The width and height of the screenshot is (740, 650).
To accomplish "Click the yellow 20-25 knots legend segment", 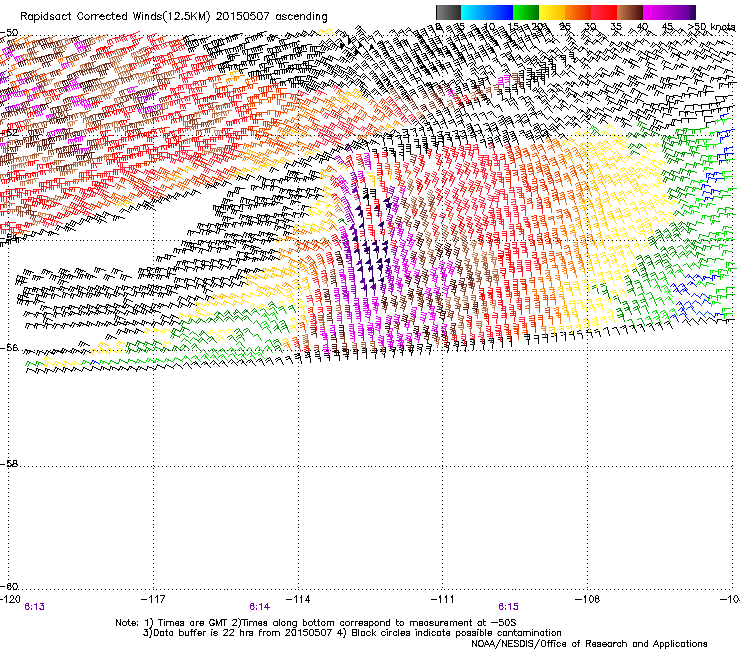I will coord(552,12).
